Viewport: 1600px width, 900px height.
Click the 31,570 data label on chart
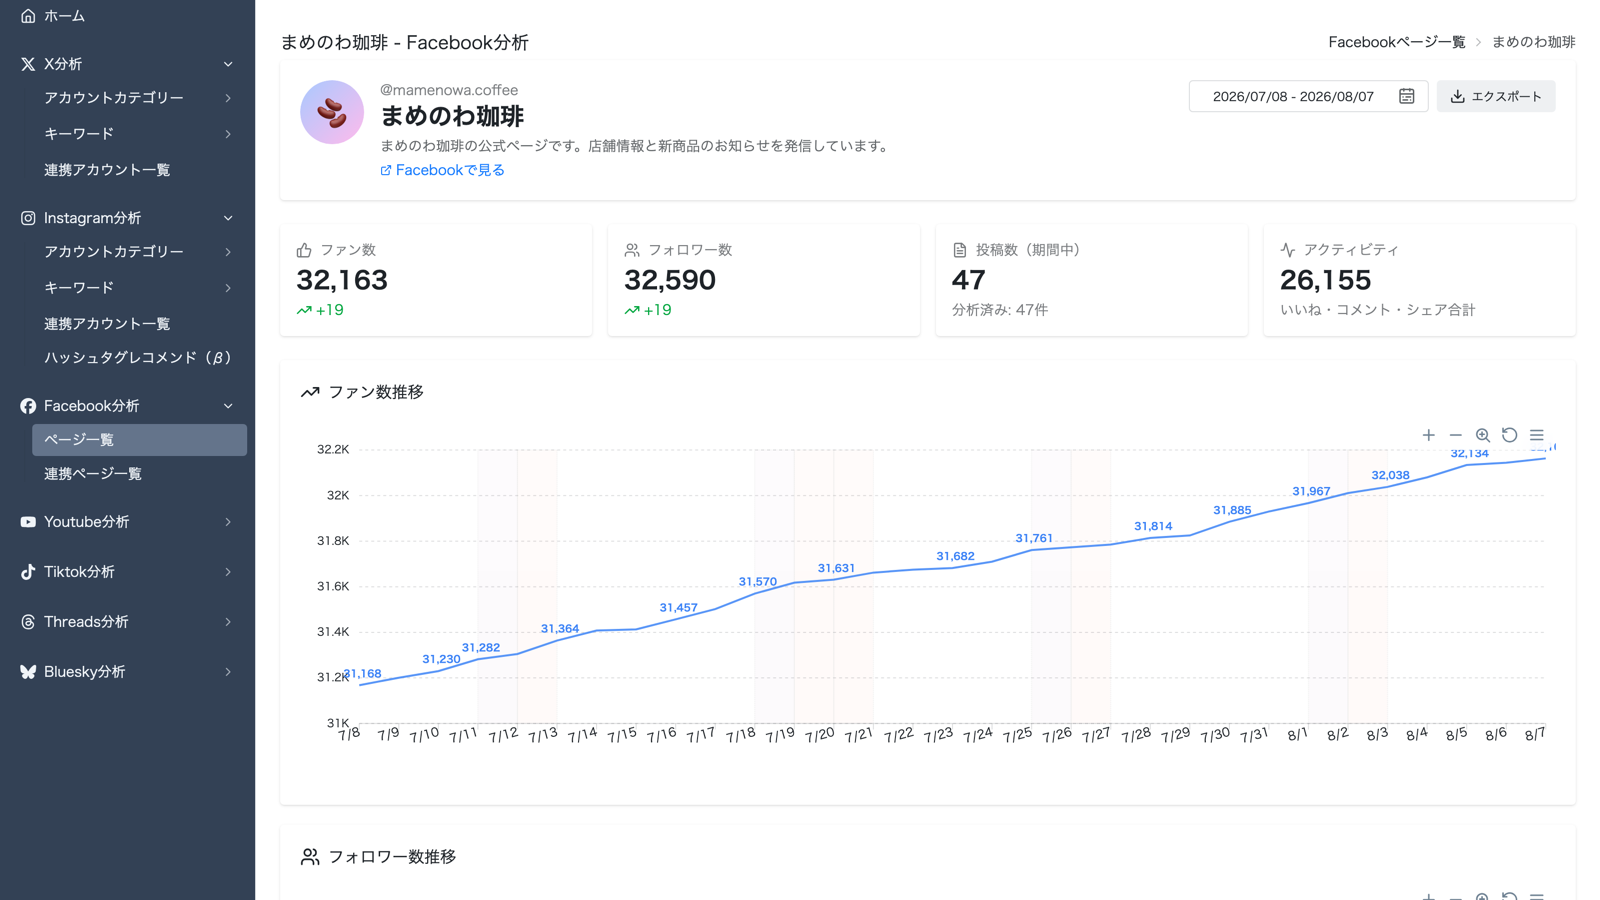[758, 581]
